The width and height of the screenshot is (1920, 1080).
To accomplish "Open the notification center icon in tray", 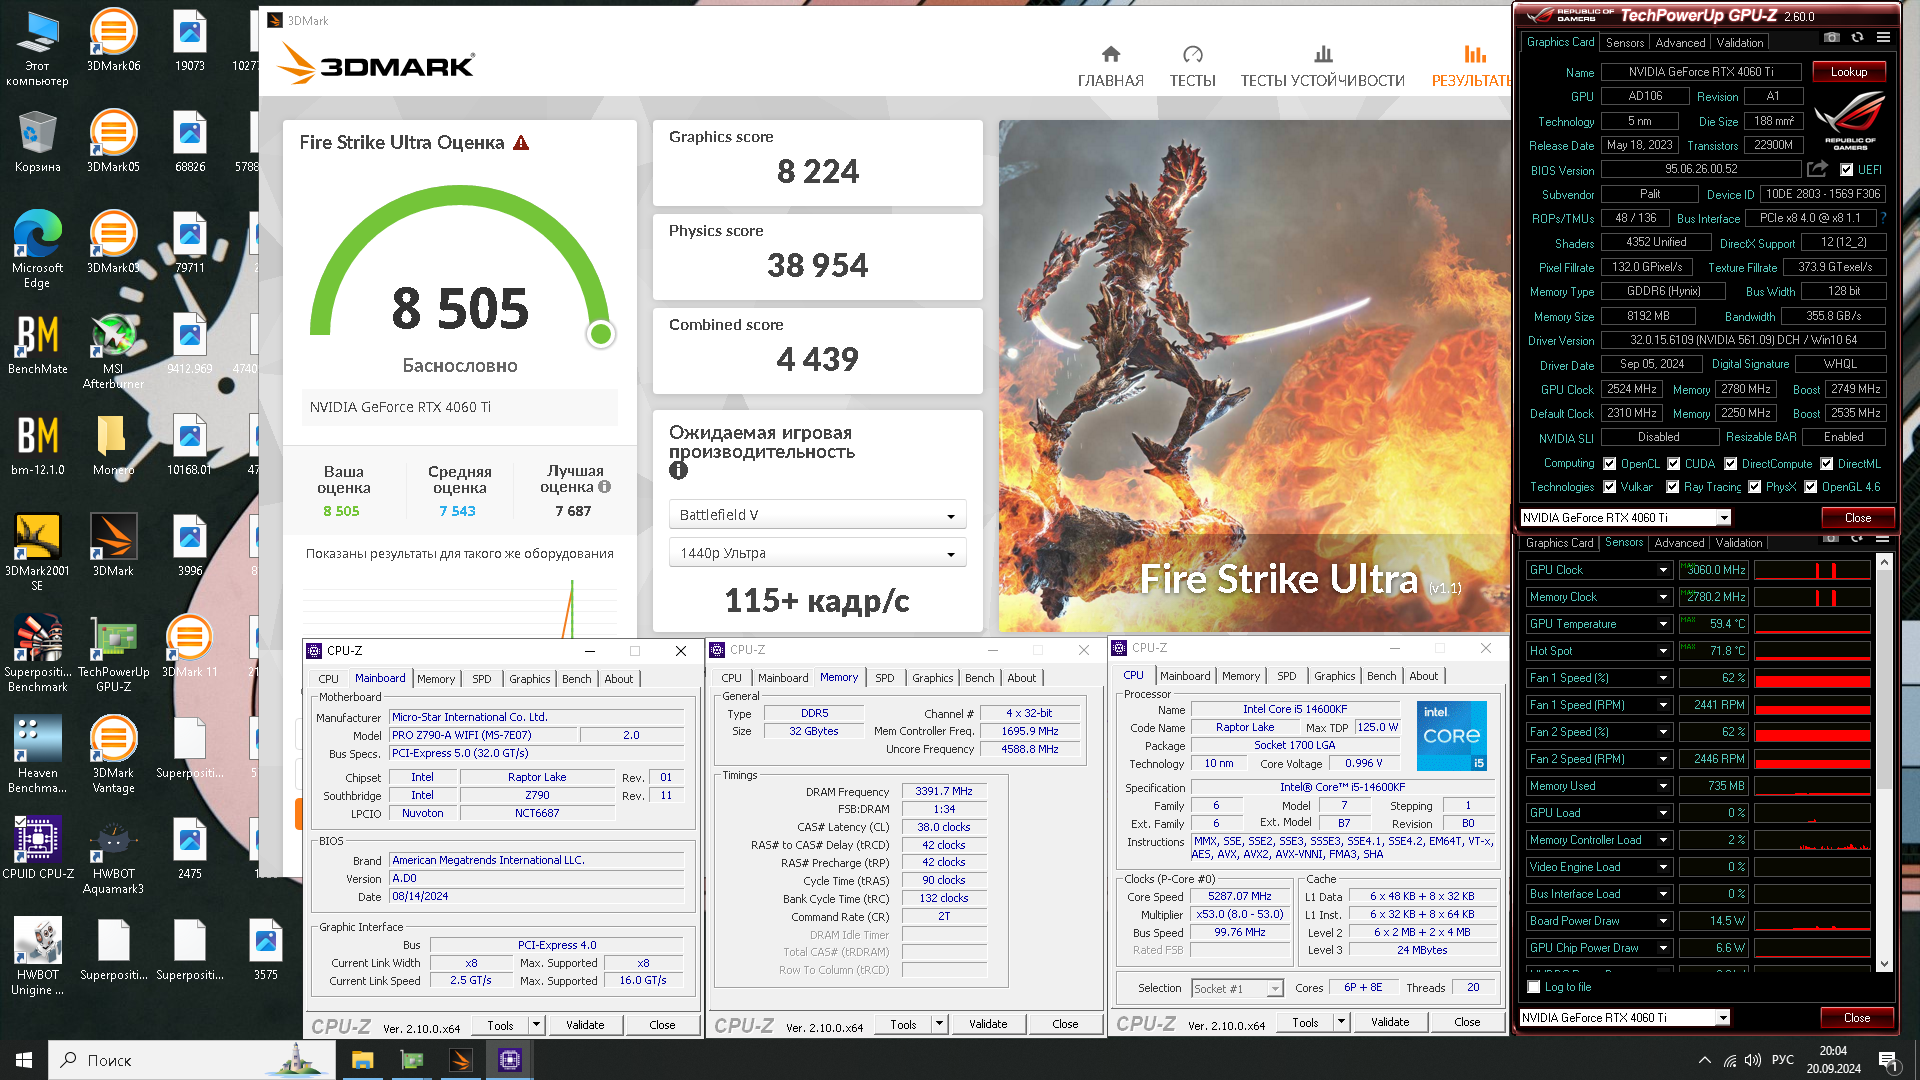I will pos(1887,1060).
